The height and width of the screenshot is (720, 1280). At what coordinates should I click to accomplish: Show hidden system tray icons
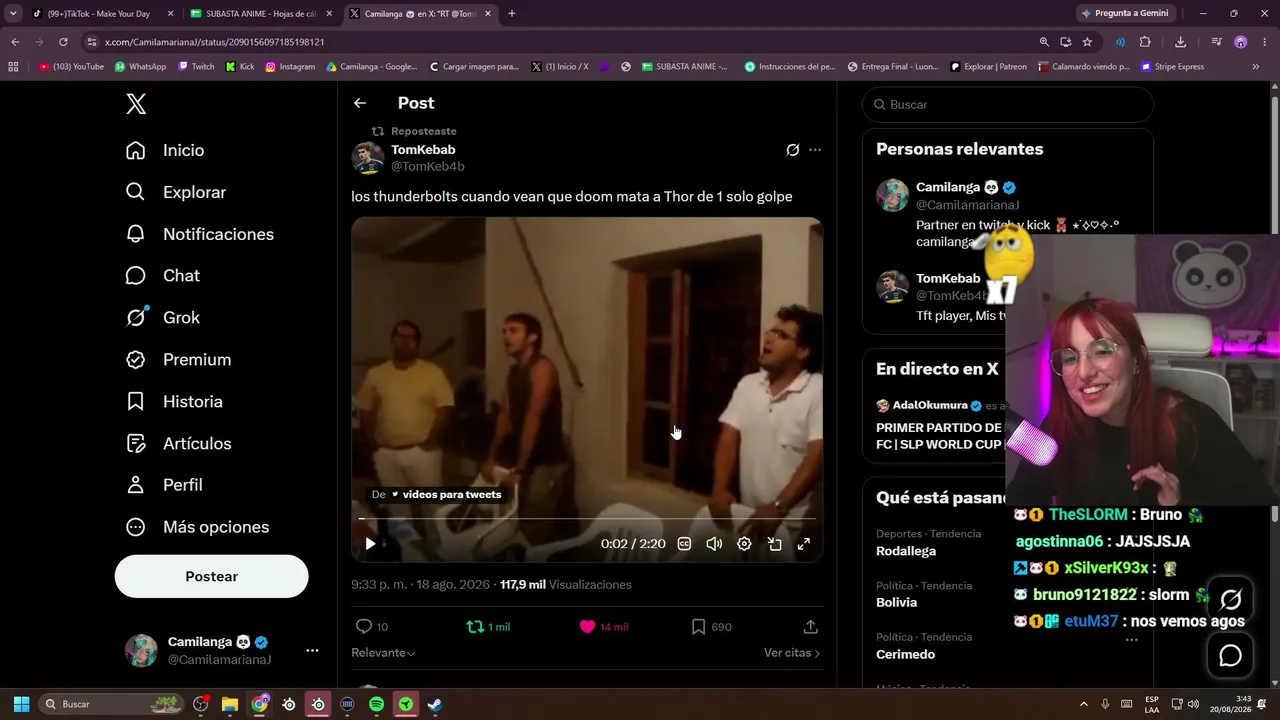point(1084,704)
